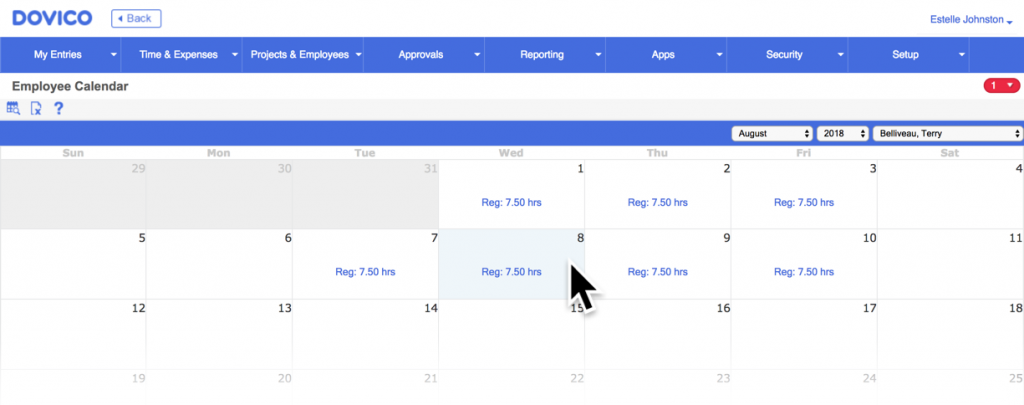Open the Belliveau, Terry employee selector
This screenshot has height=405, width=1024.
[x=948, y=133]
